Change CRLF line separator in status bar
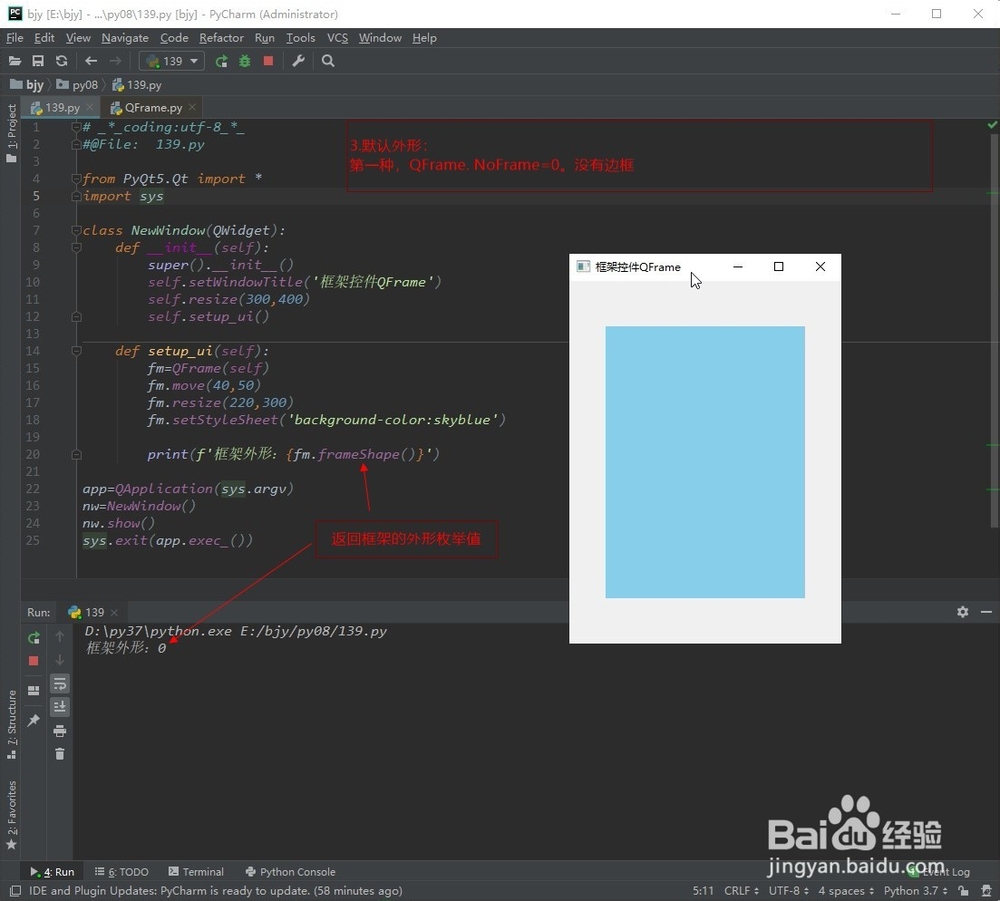The image size is (1000, 901). (x=741, y=891)
